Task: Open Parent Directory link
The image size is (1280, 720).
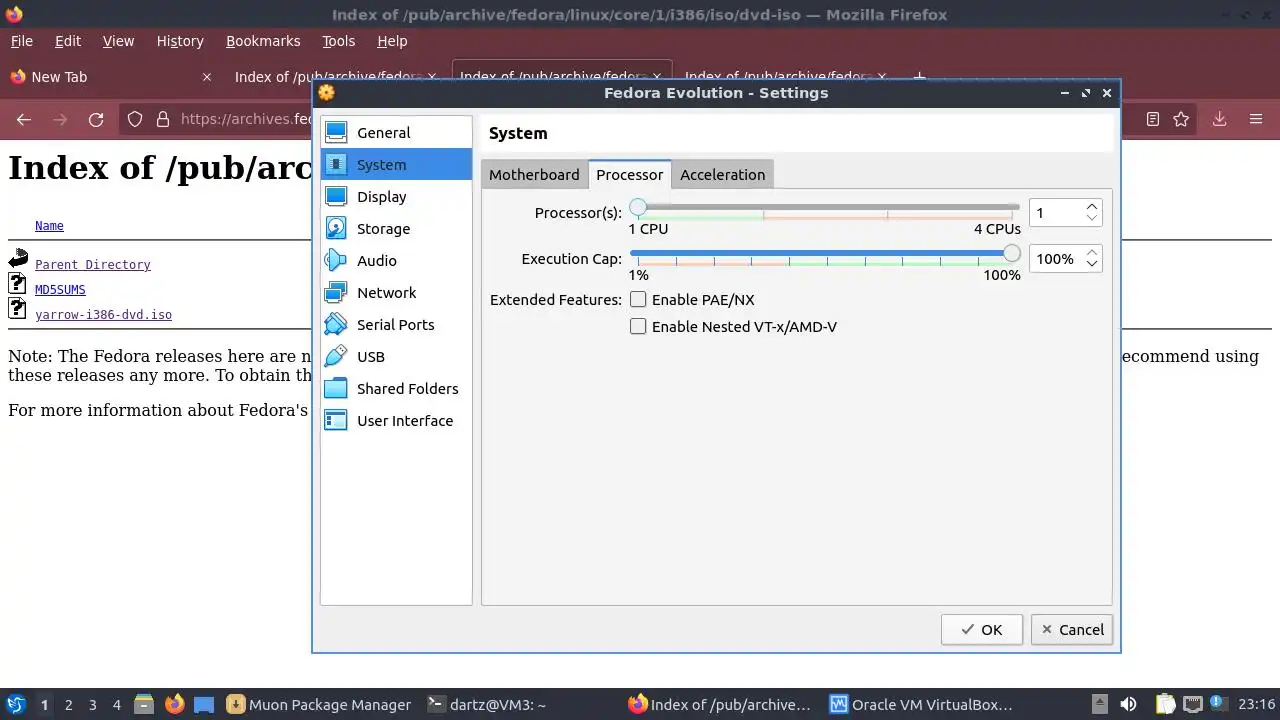Action: (93, 265)
